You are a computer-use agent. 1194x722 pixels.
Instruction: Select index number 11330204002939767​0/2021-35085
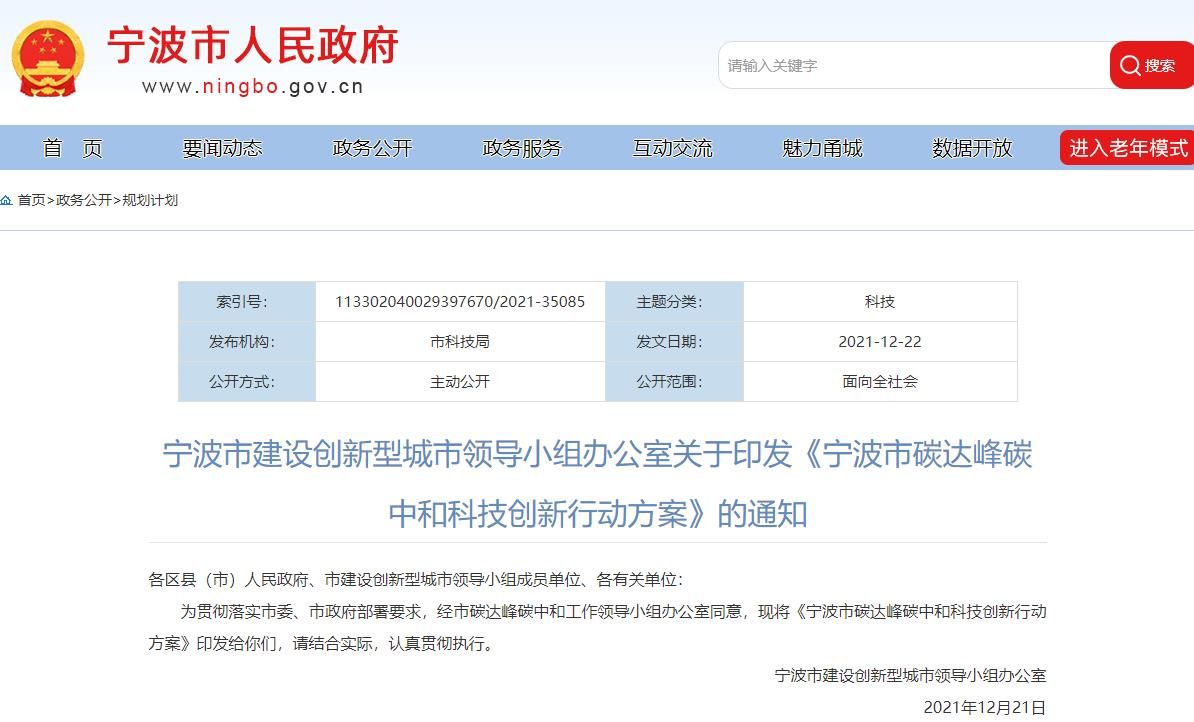(460, 302)
